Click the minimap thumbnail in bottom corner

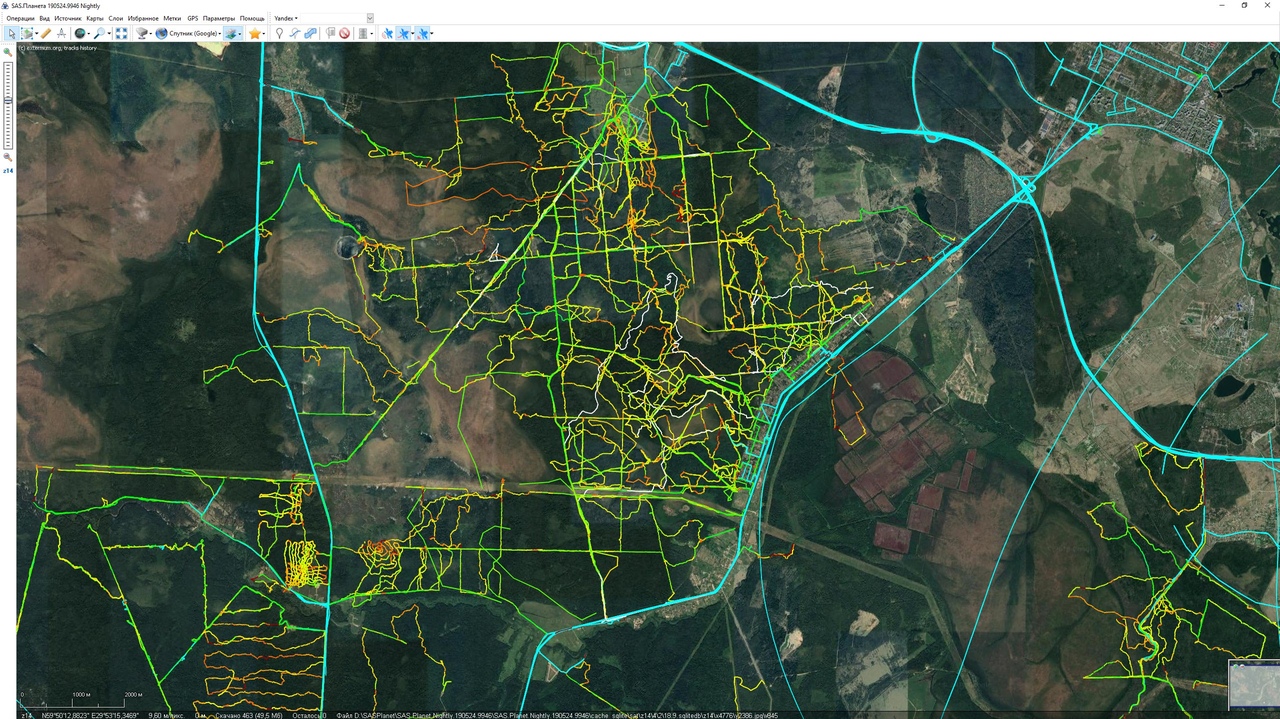(1254, 685)
